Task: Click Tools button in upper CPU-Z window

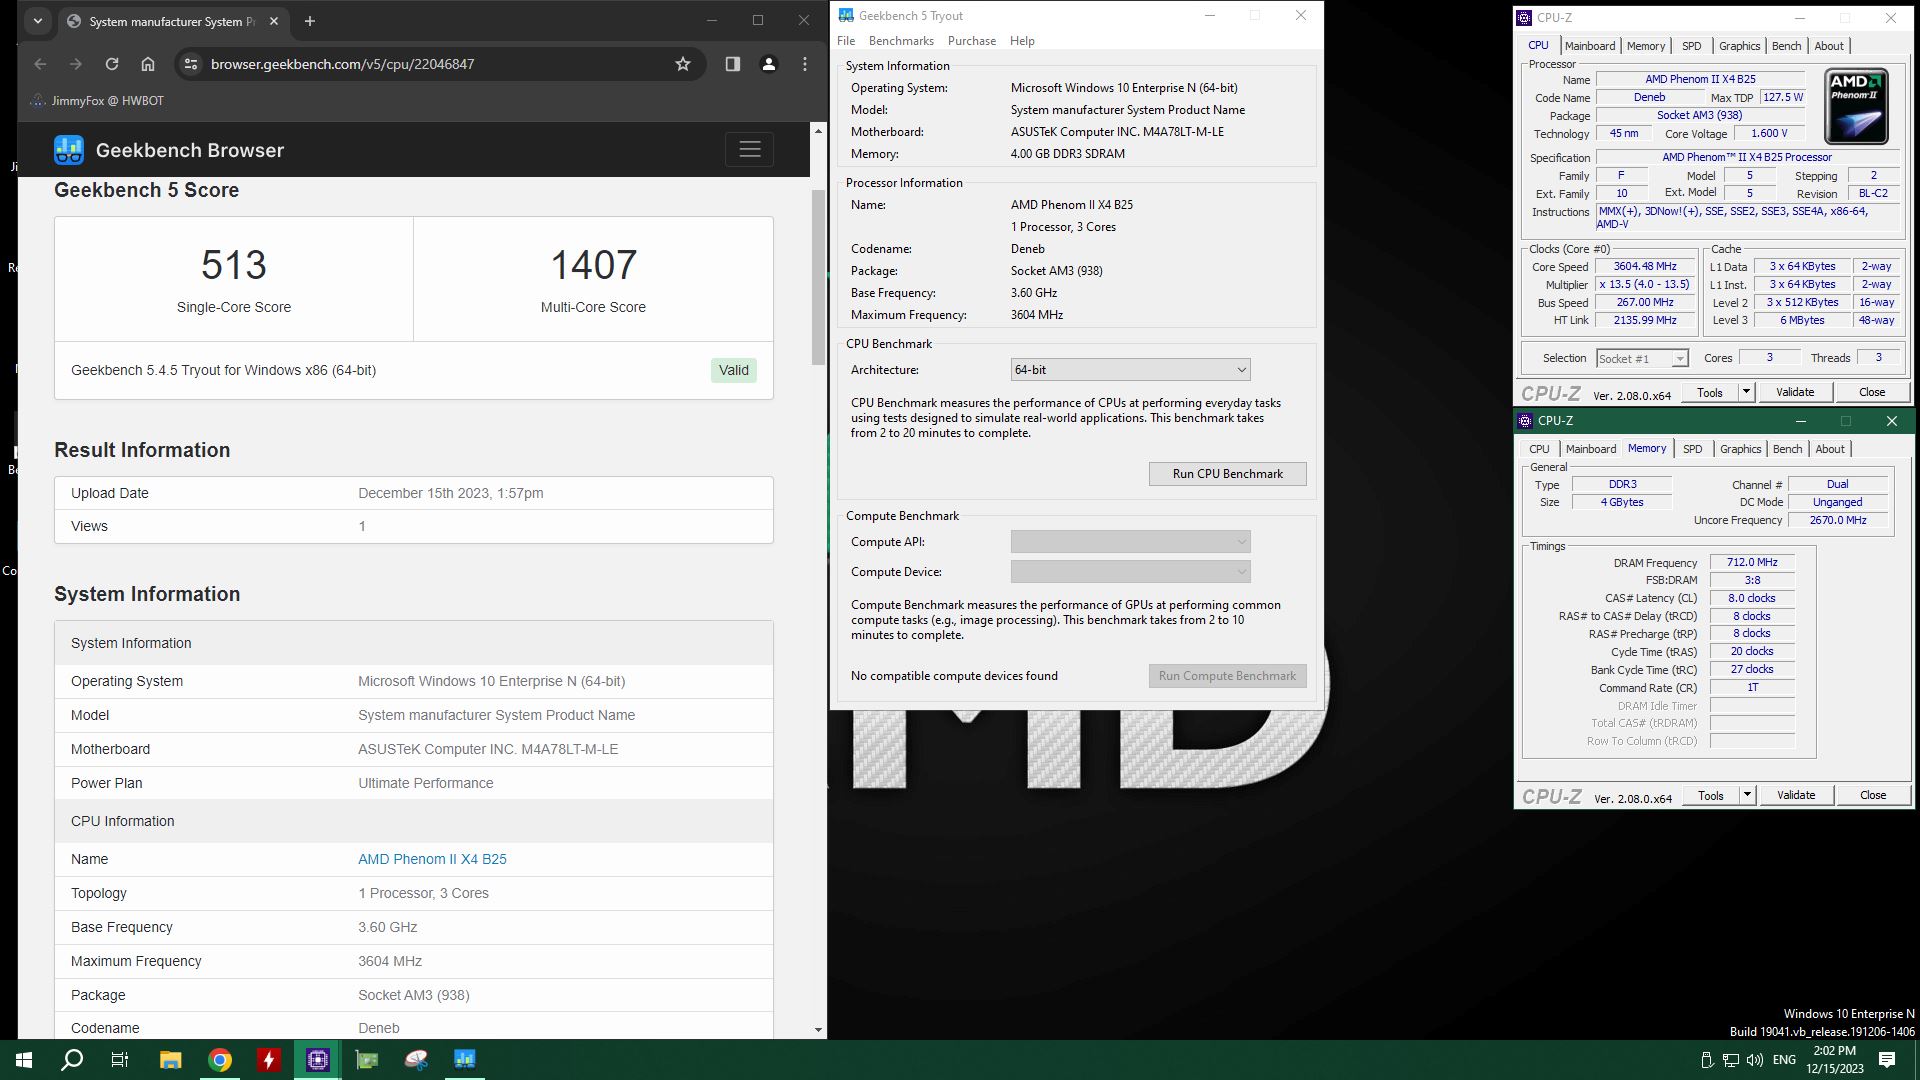Action: click(x=1709, y=392)
